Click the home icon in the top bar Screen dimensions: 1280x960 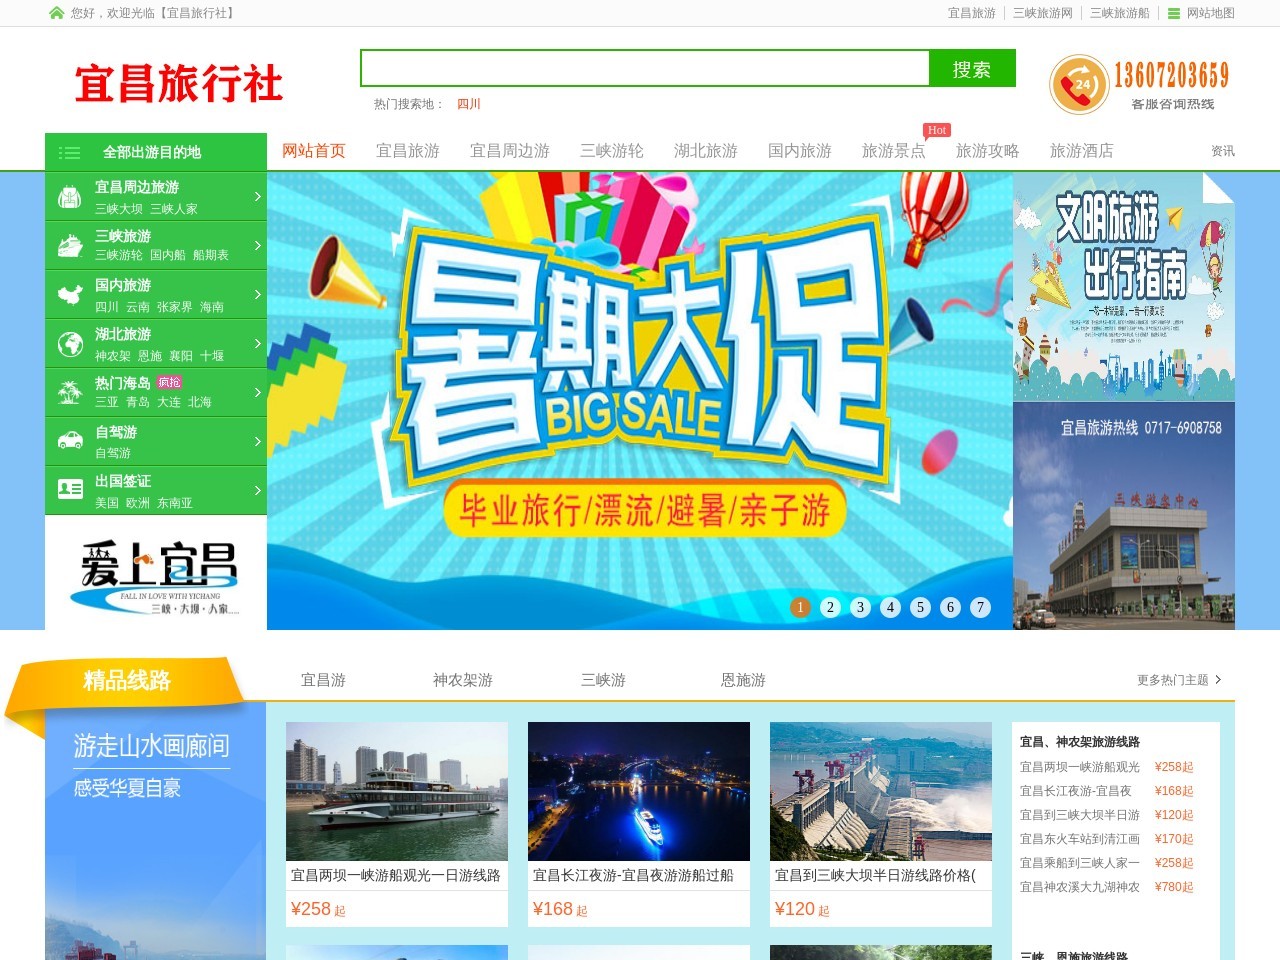tap(56, 13)
